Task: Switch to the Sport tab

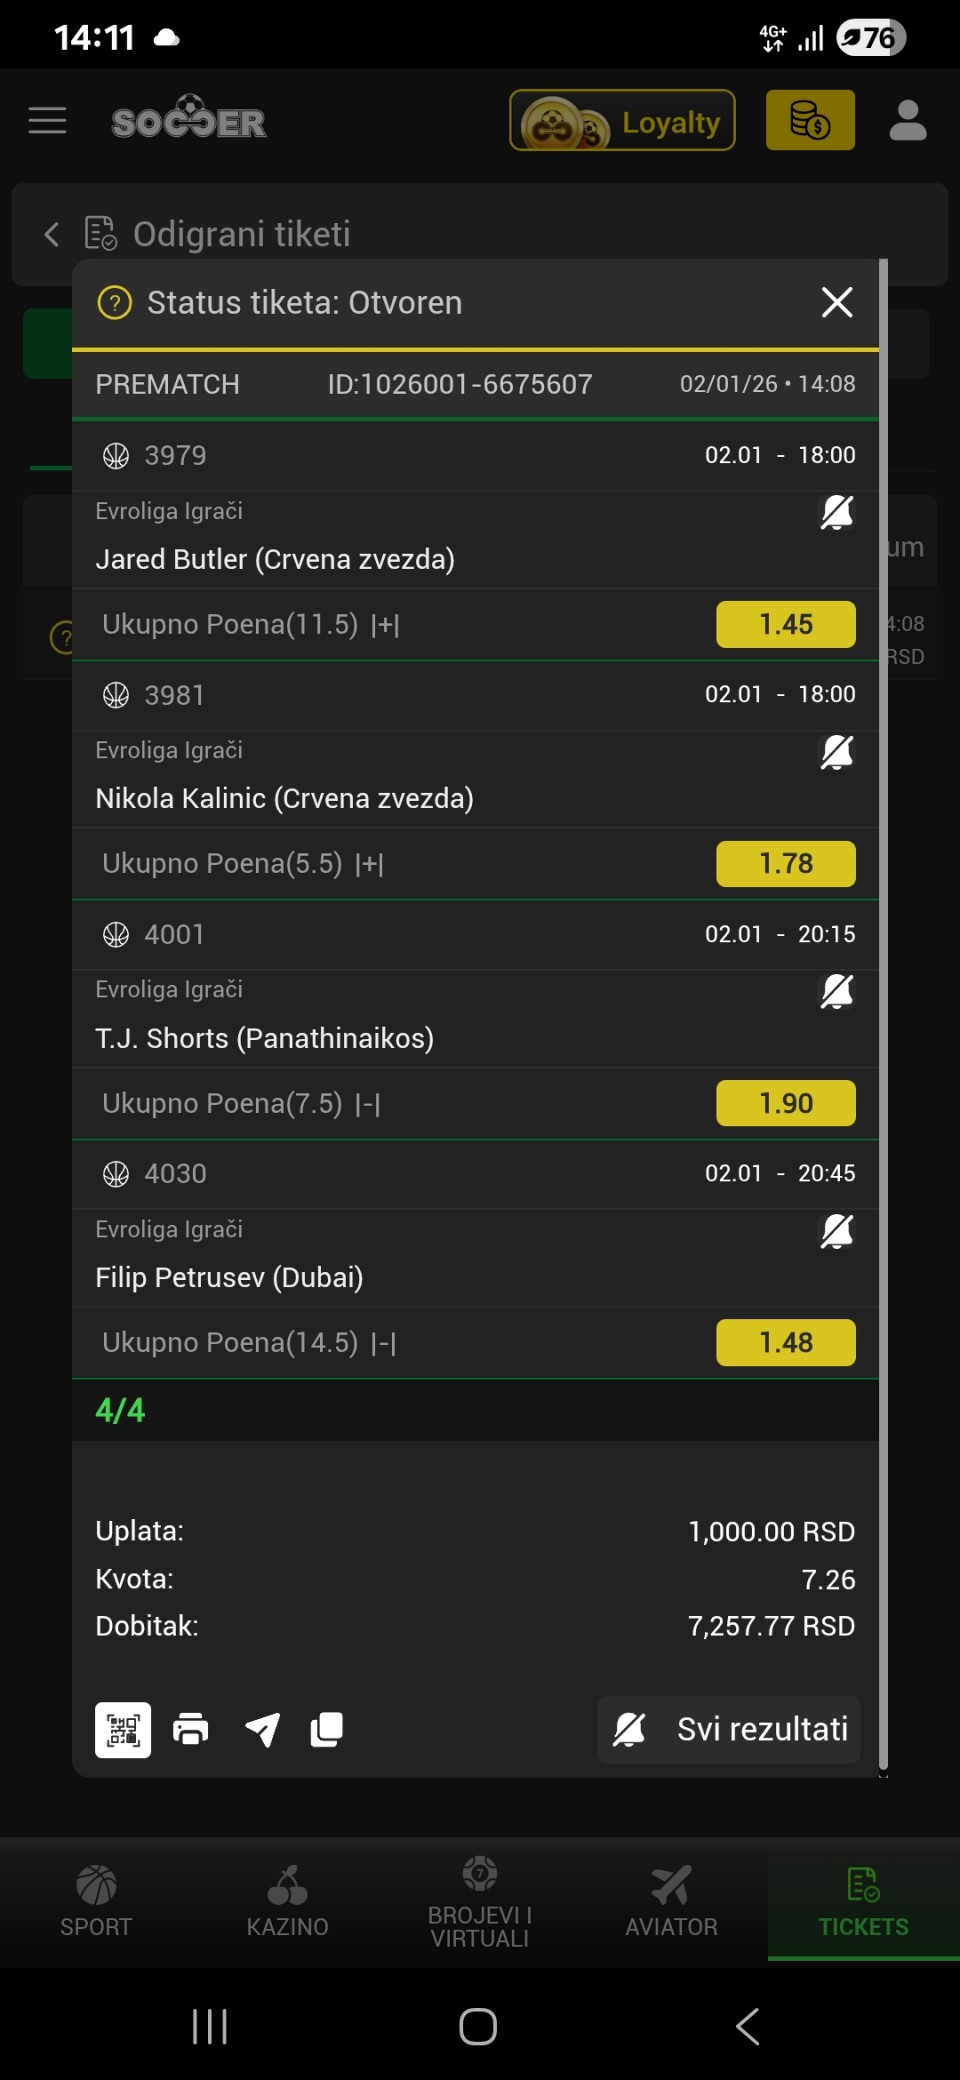Action: point(96,1901)
